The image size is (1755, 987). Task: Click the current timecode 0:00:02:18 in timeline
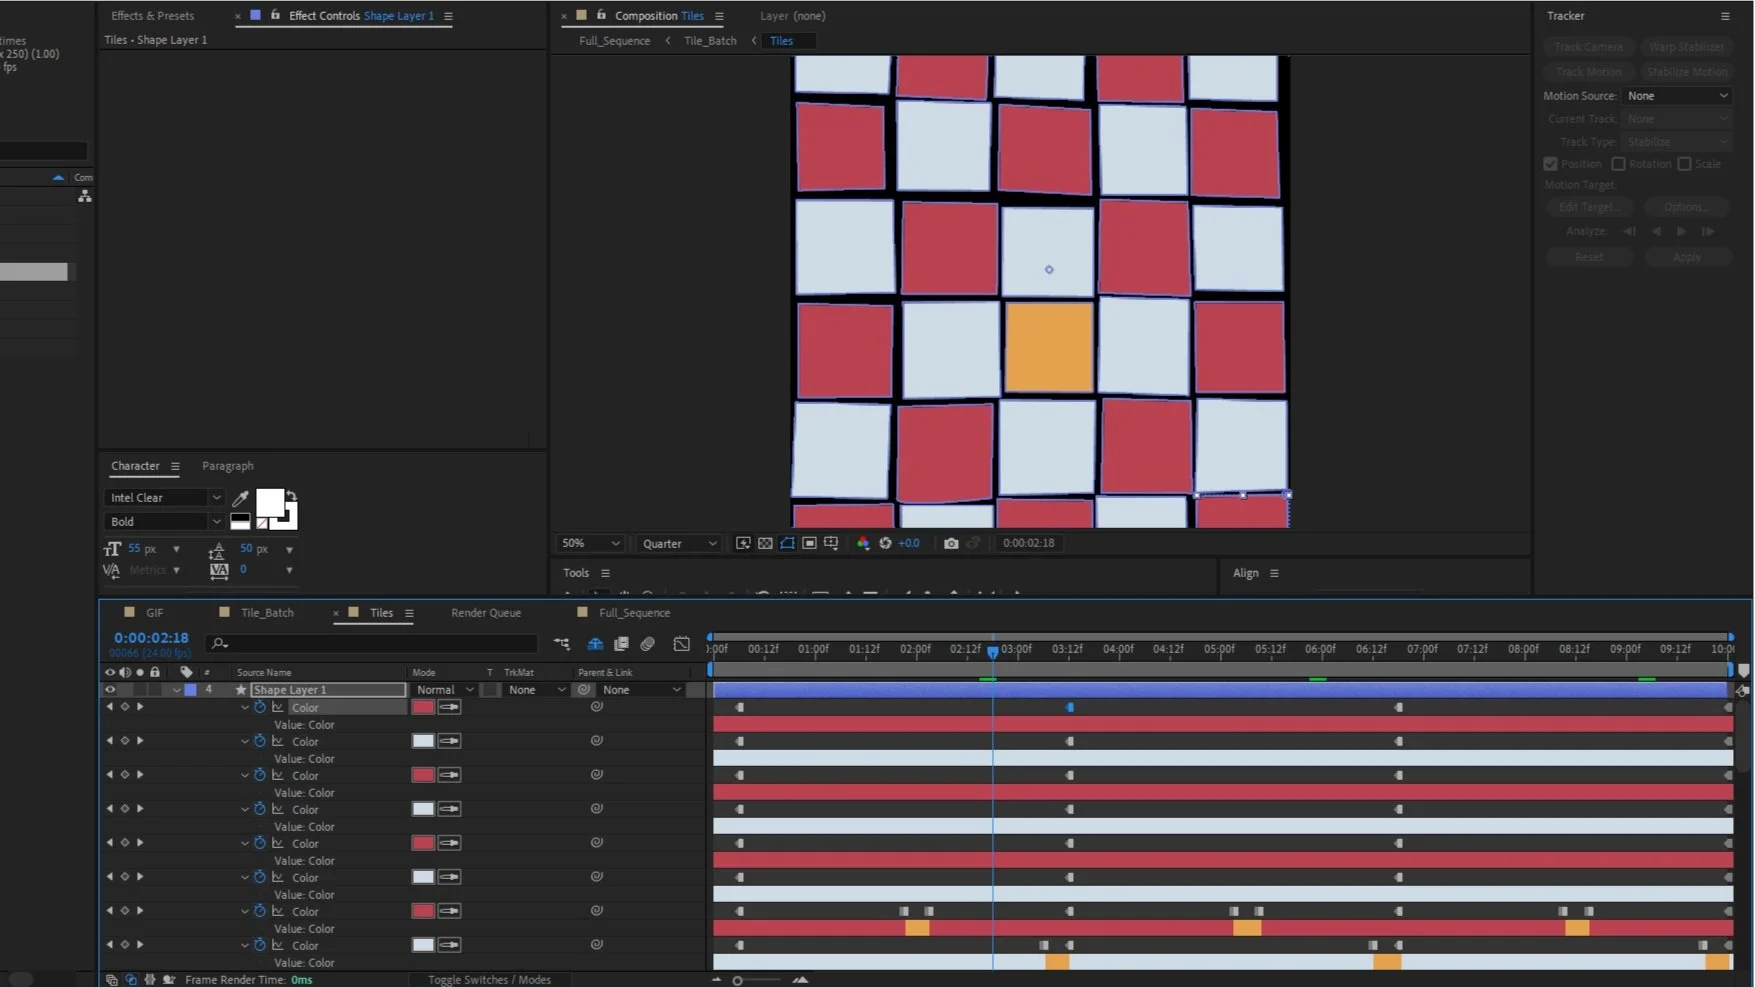click(x=151, y=638)
